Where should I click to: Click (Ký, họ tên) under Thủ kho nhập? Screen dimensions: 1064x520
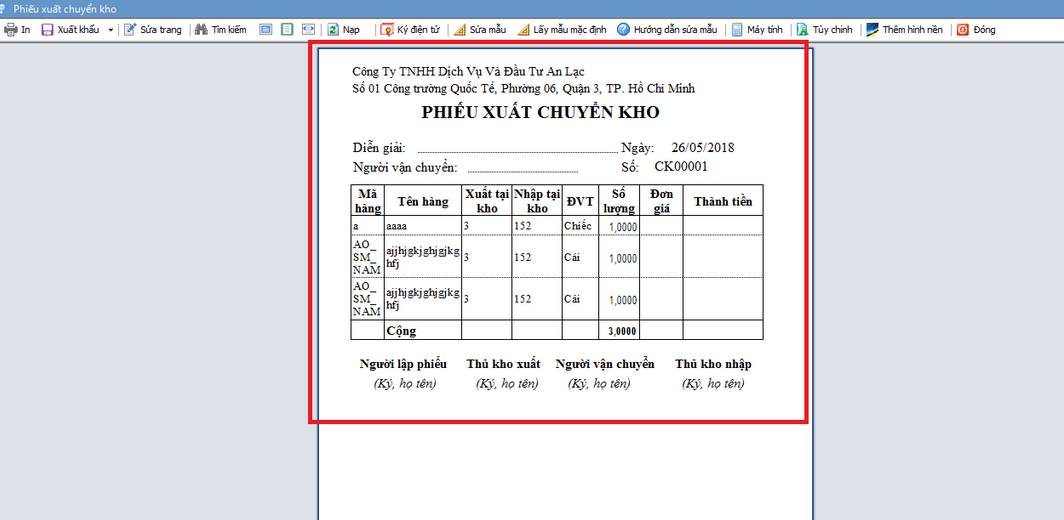click(713, 384)
